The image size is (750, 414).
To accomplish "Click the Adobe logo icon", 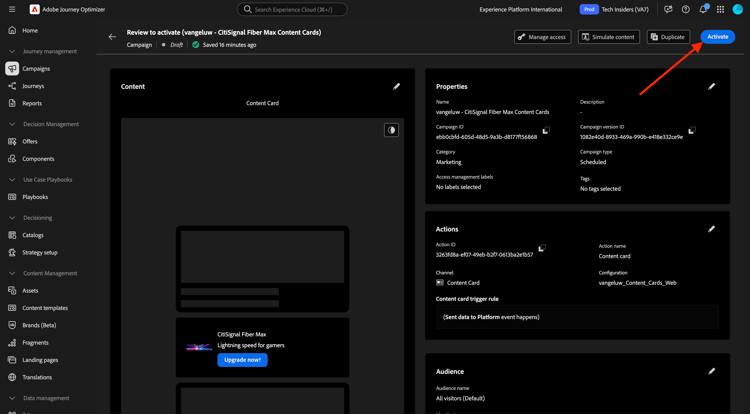I will [34, 9].
